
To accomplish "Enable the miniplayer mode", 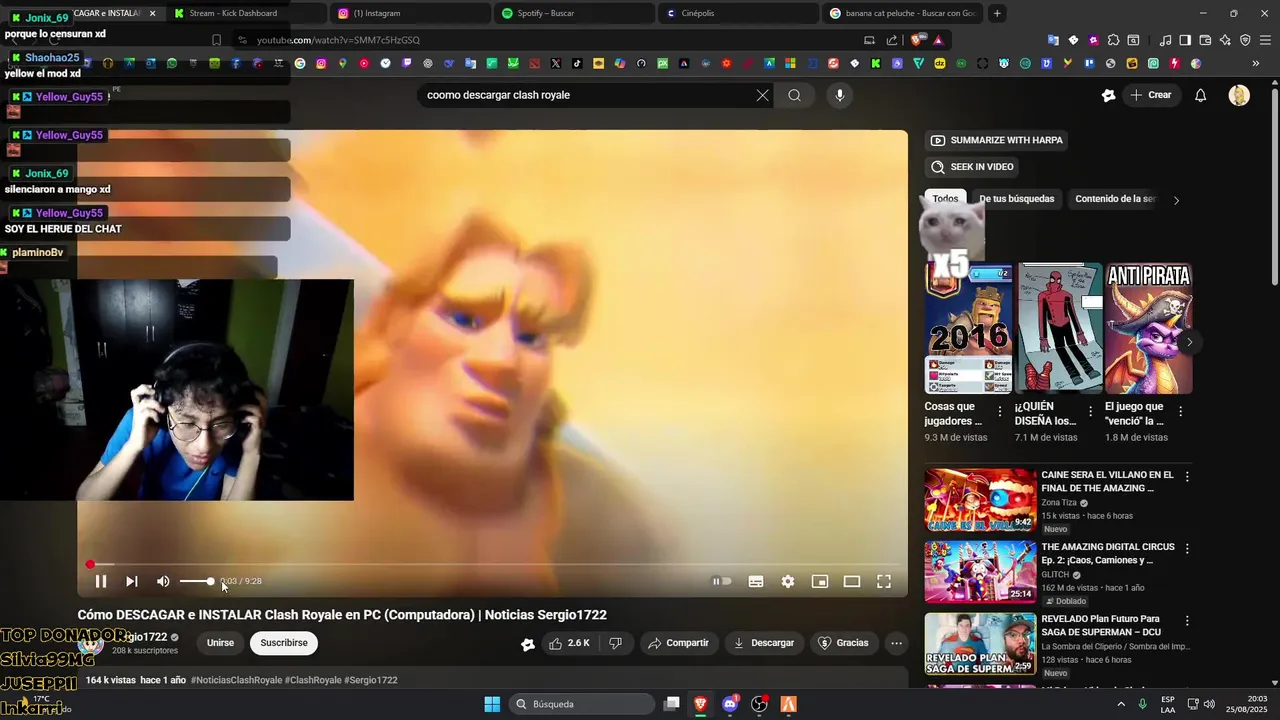I will click(x=820, y=581).
